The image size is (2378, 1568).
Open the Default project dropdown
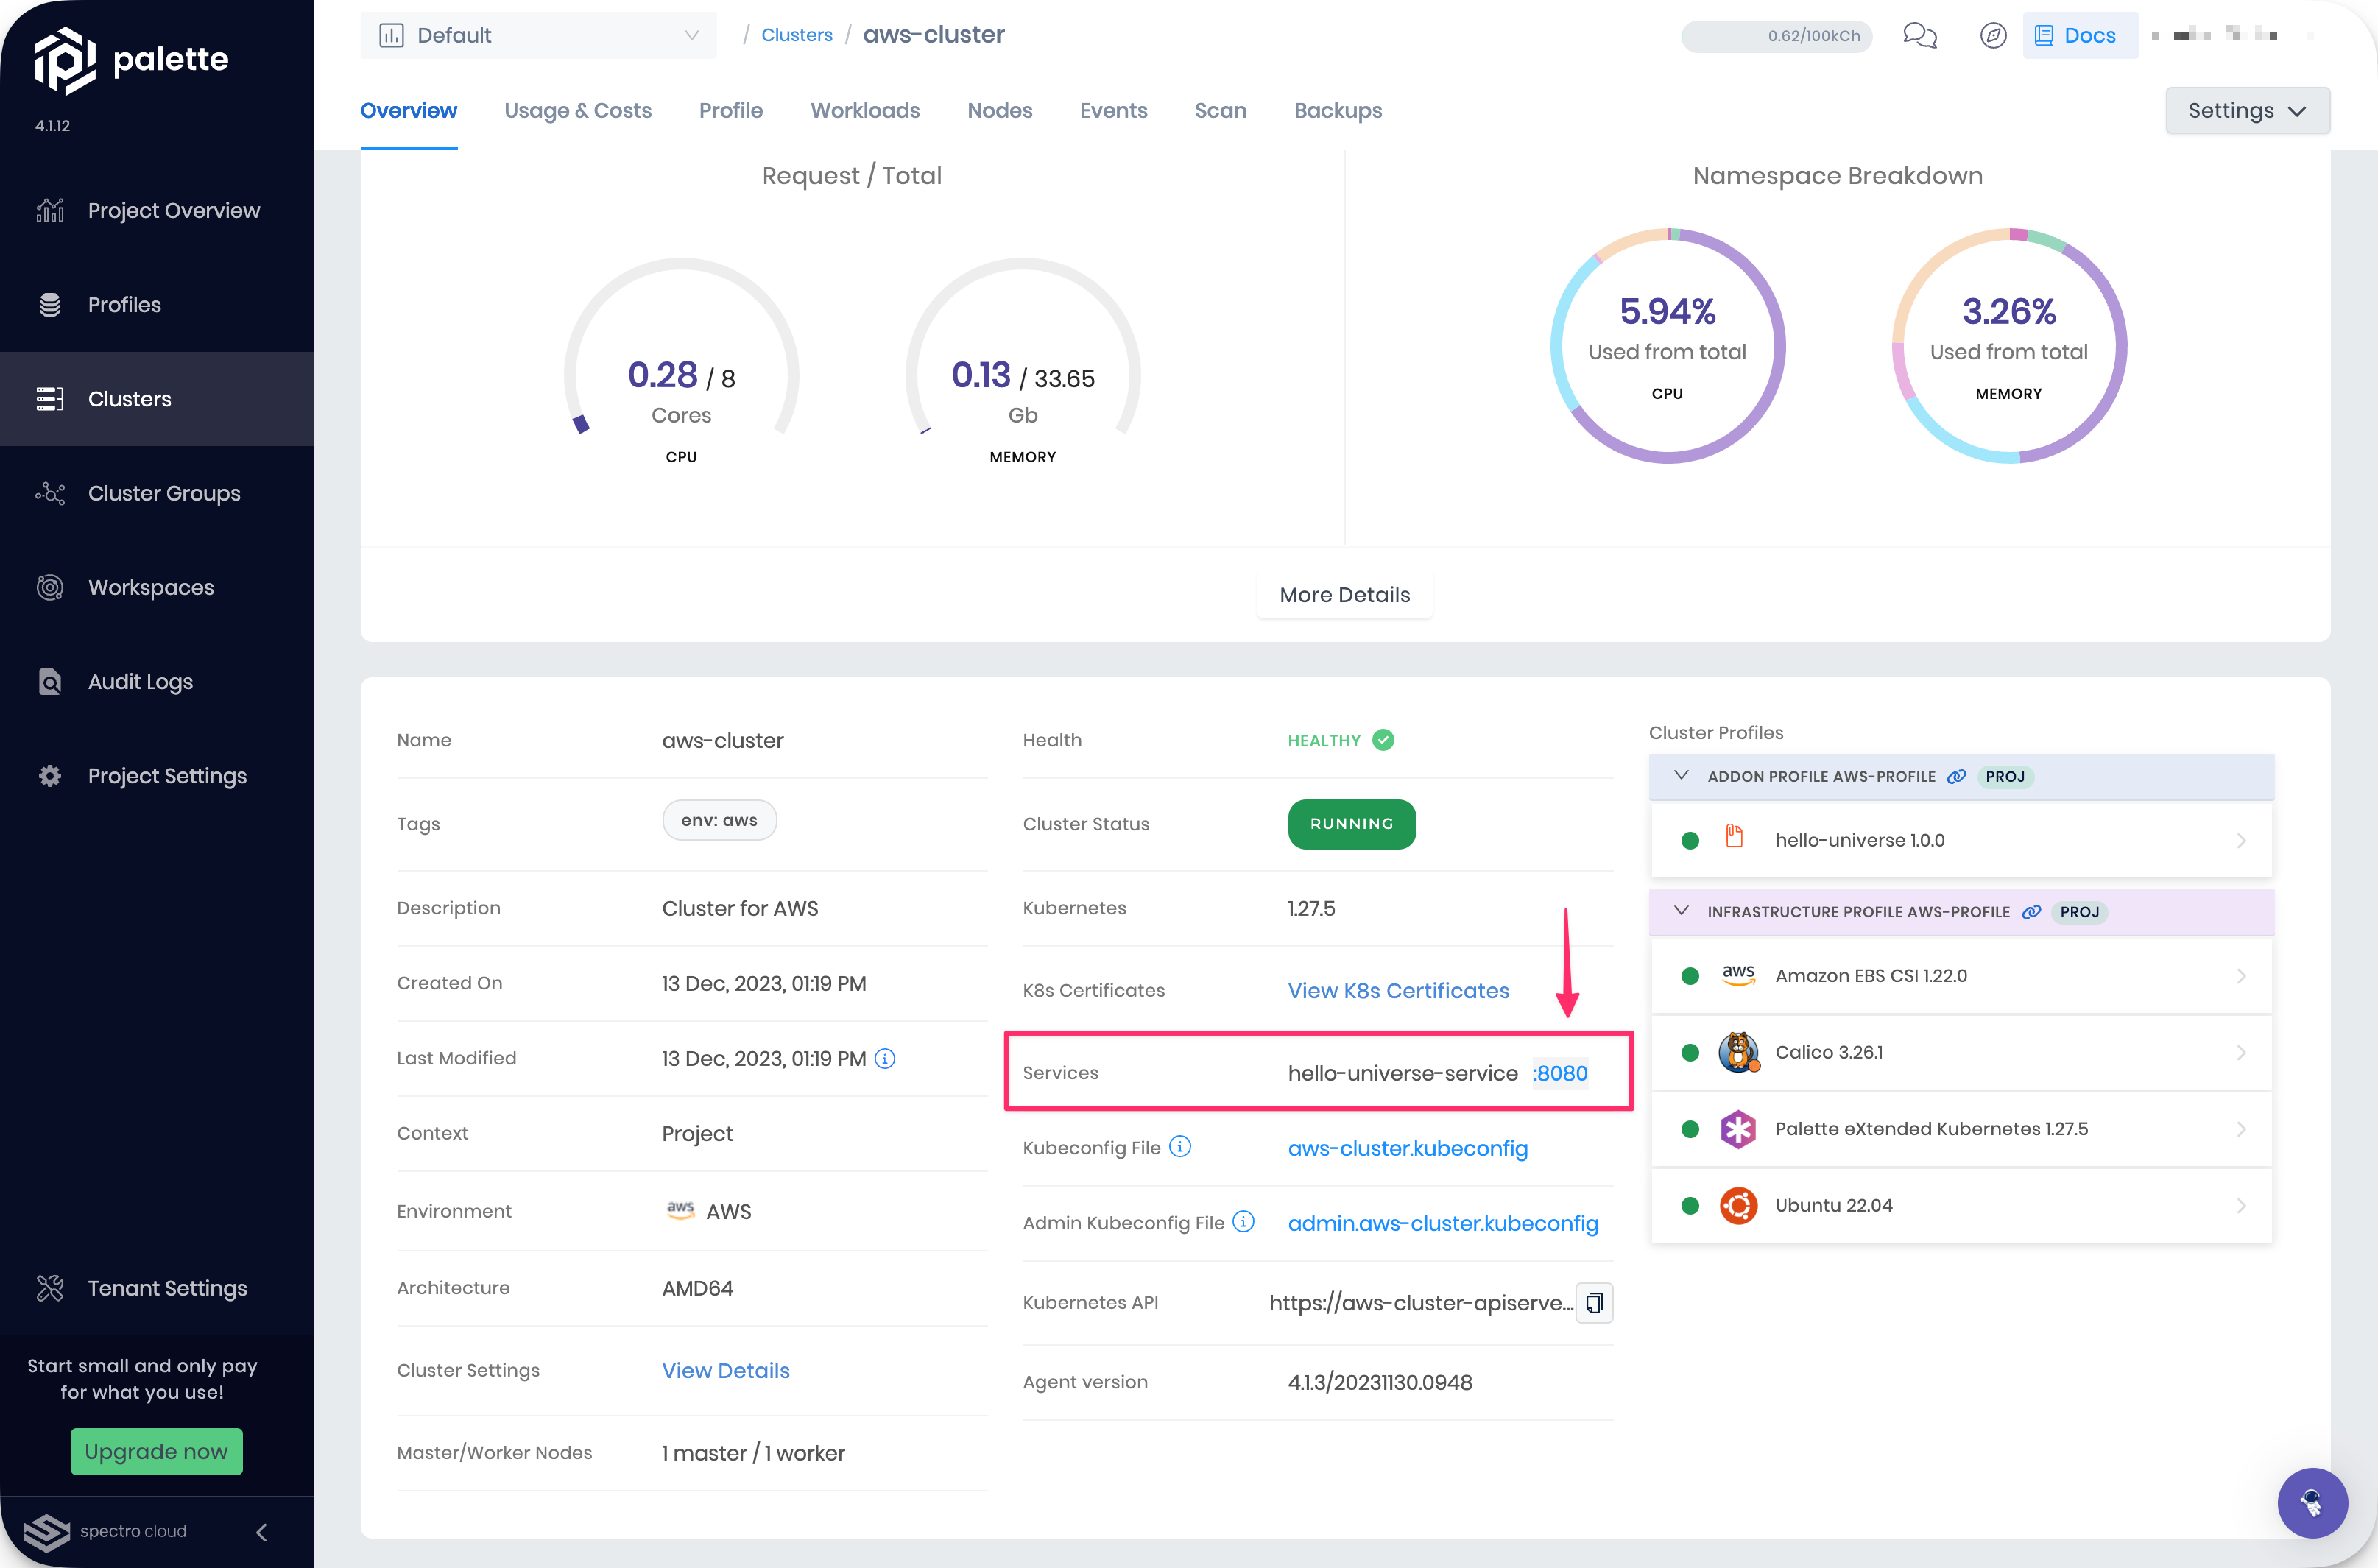[x=538, y=35]
